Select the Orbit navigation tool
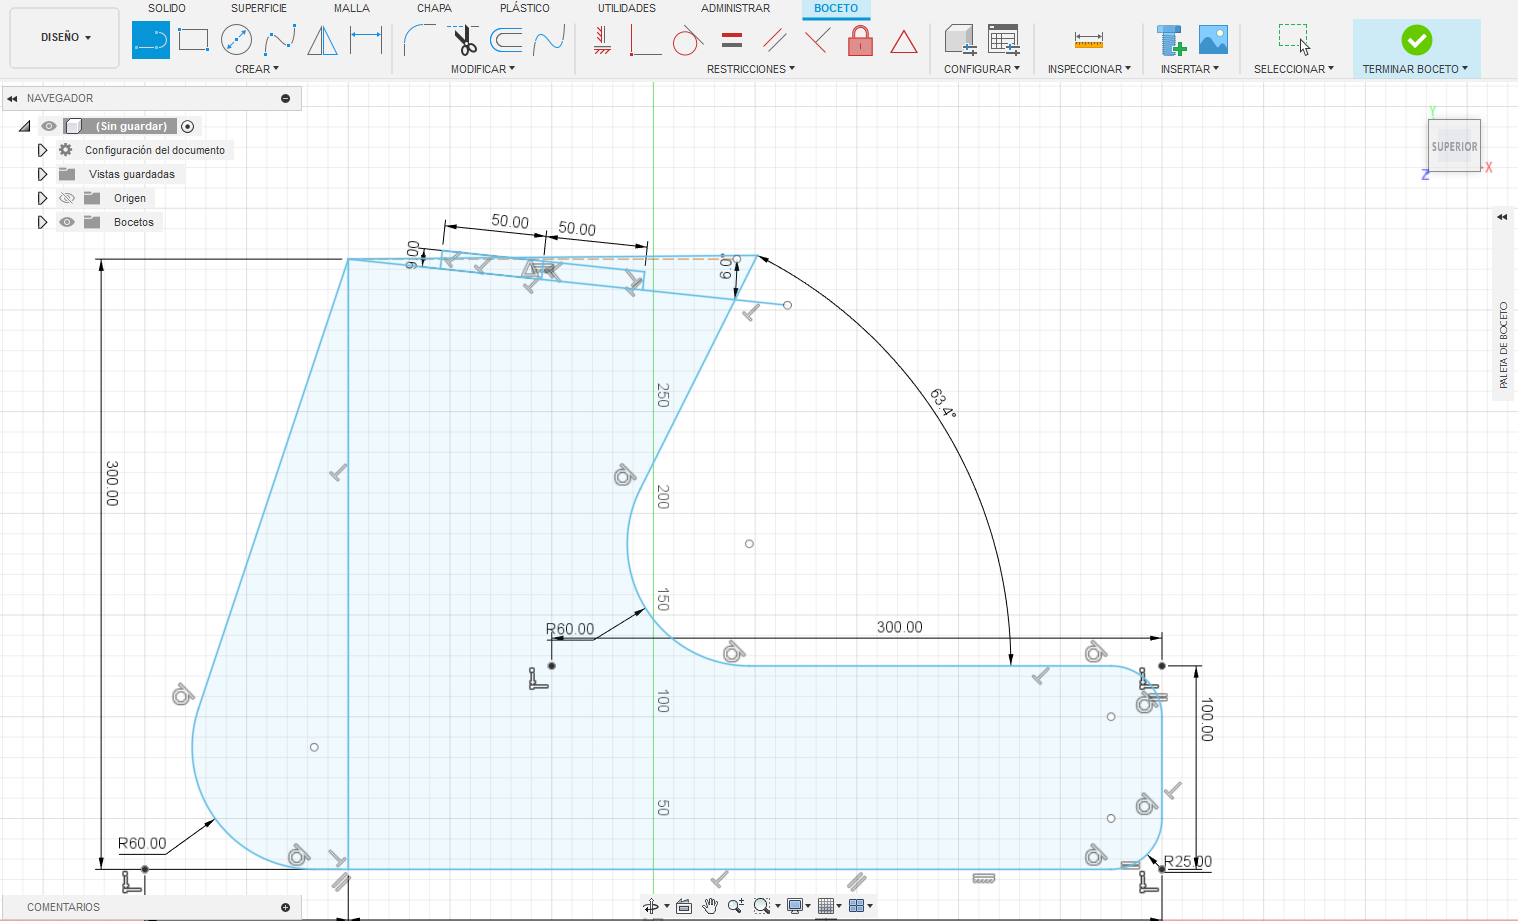Screen dimensions: 1518x921 point(651,906)
